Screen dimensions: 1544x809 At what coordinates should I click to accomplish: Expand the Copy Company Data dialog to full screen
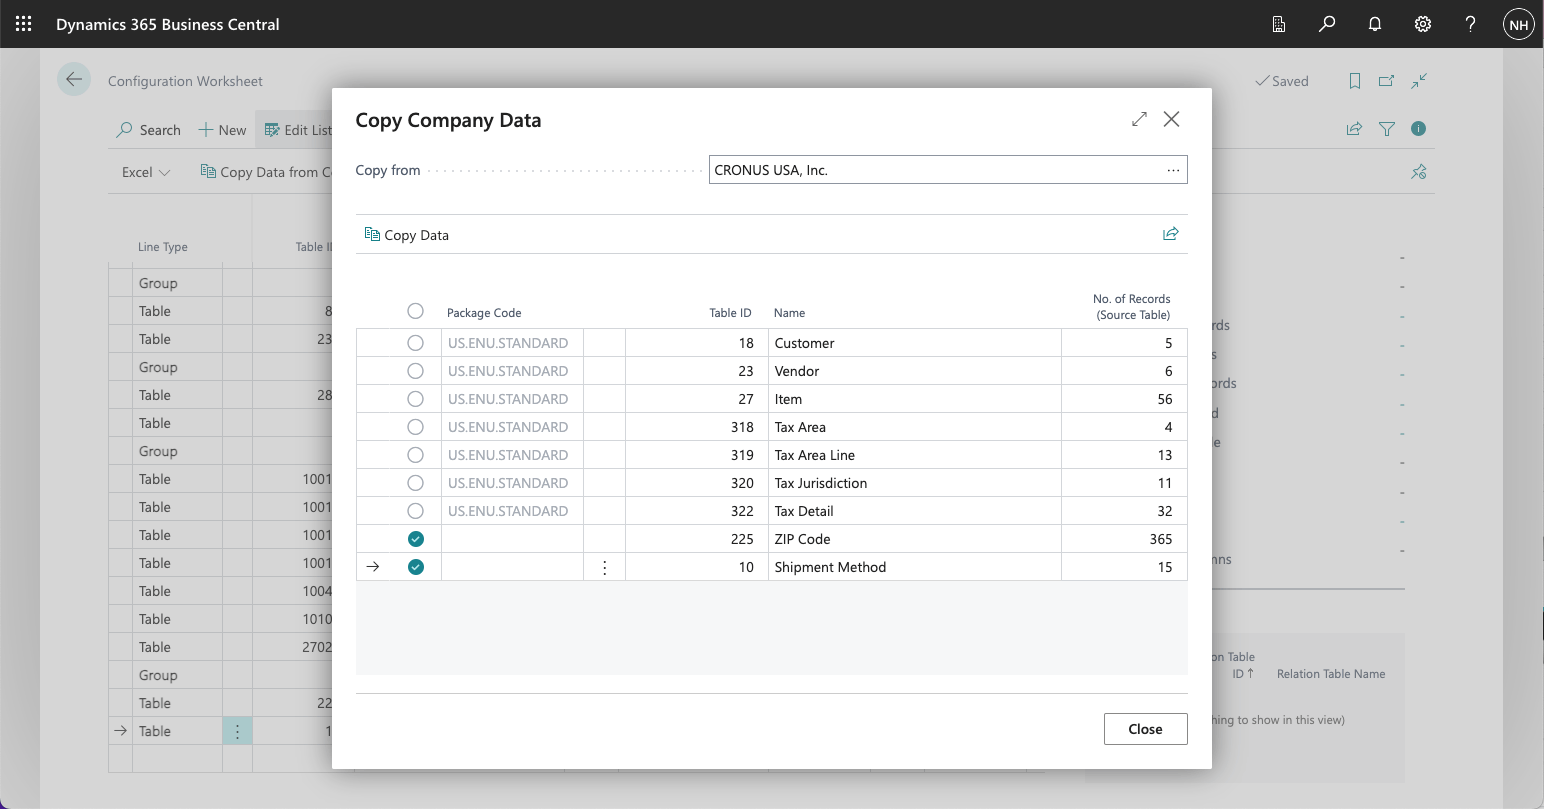coord(1139,119)
